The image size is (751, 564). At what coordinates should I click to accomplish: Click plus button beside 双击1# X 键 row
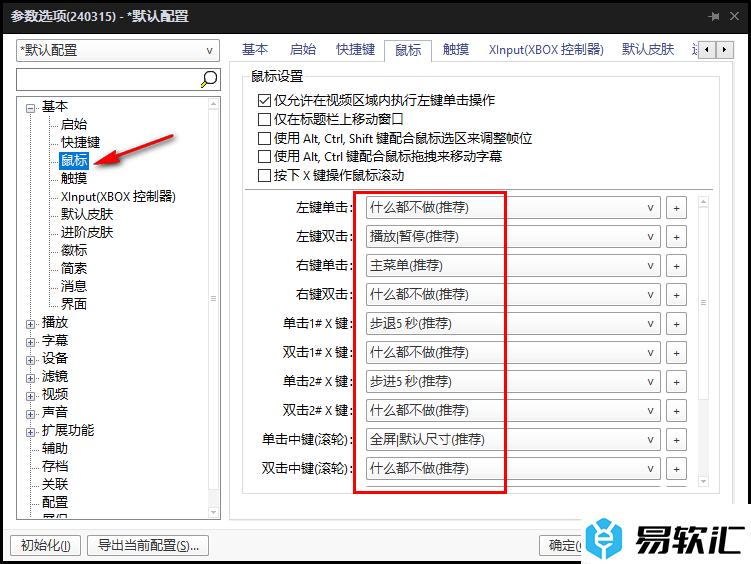pyautogui.click(x=677, y=353)
